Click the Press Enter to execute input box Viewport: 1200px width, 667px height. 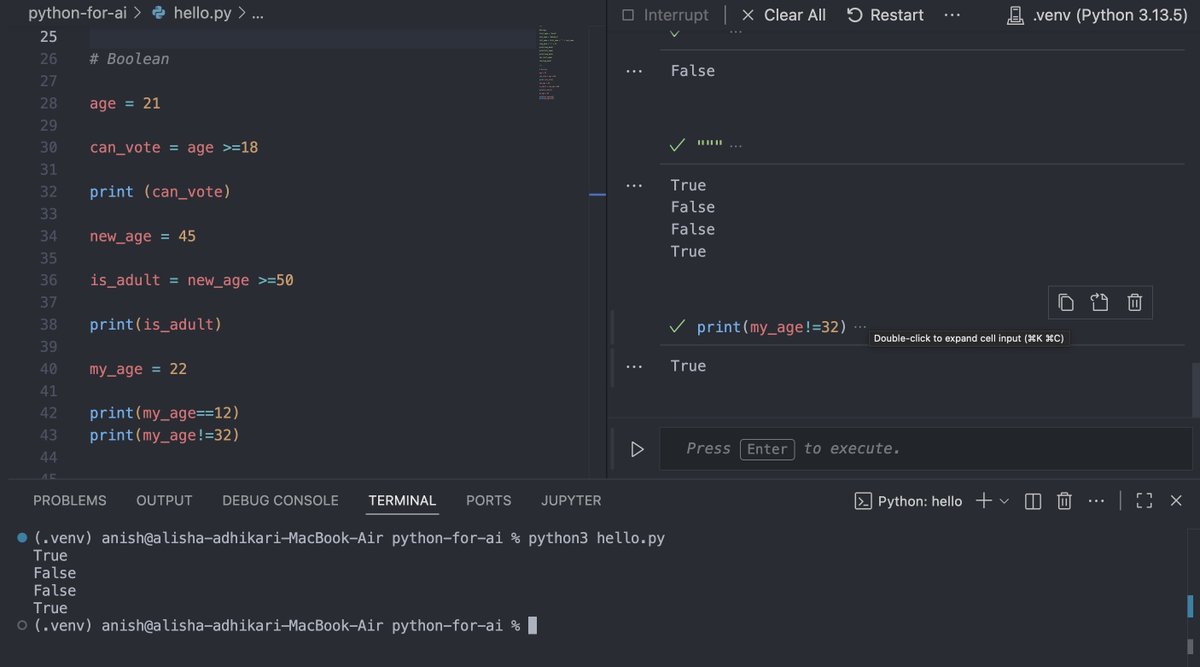click(x=927, y=449)
